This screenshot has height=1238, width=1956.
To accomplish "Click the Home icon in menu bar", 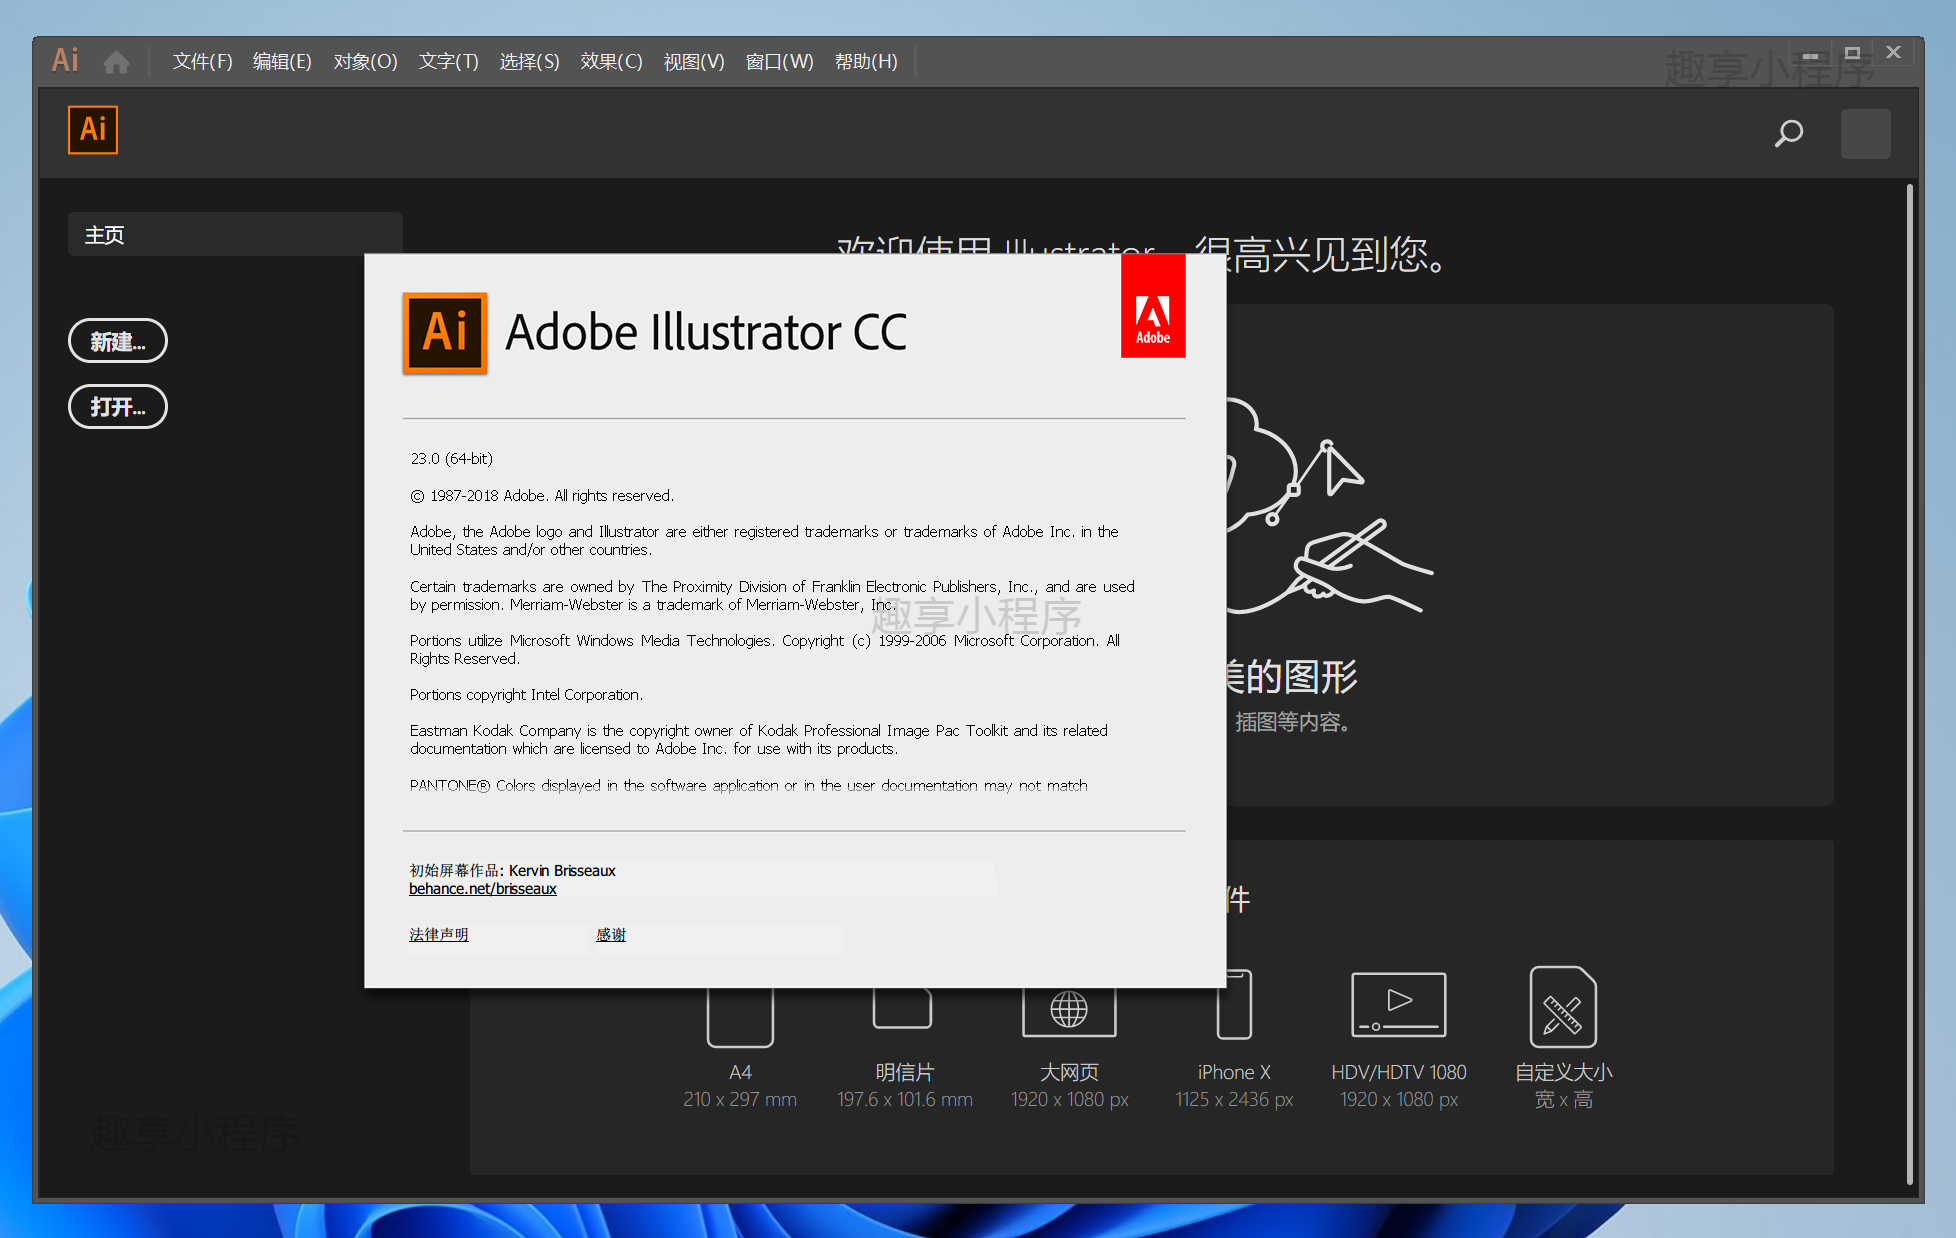I will (116, 62).
